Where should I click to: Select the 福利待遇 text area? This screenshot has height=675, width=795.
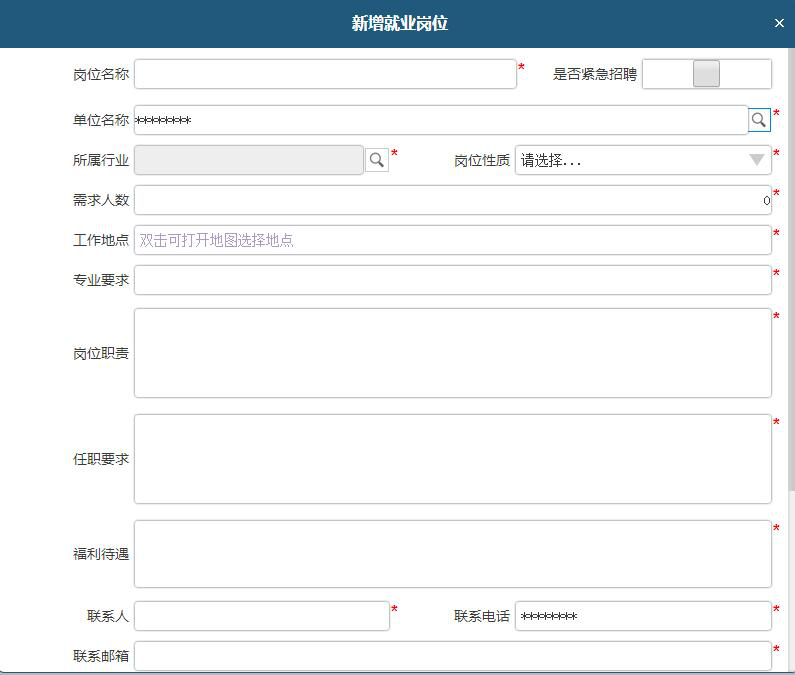(x=452, y=554)
